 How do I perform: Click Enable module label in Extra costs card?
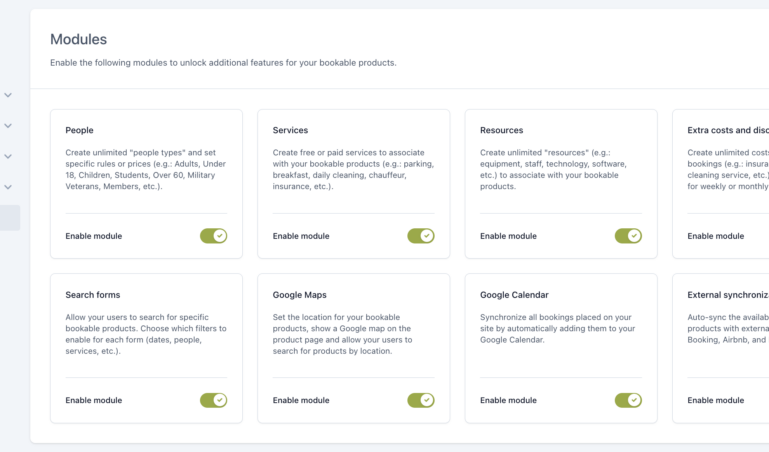point(715,236)
